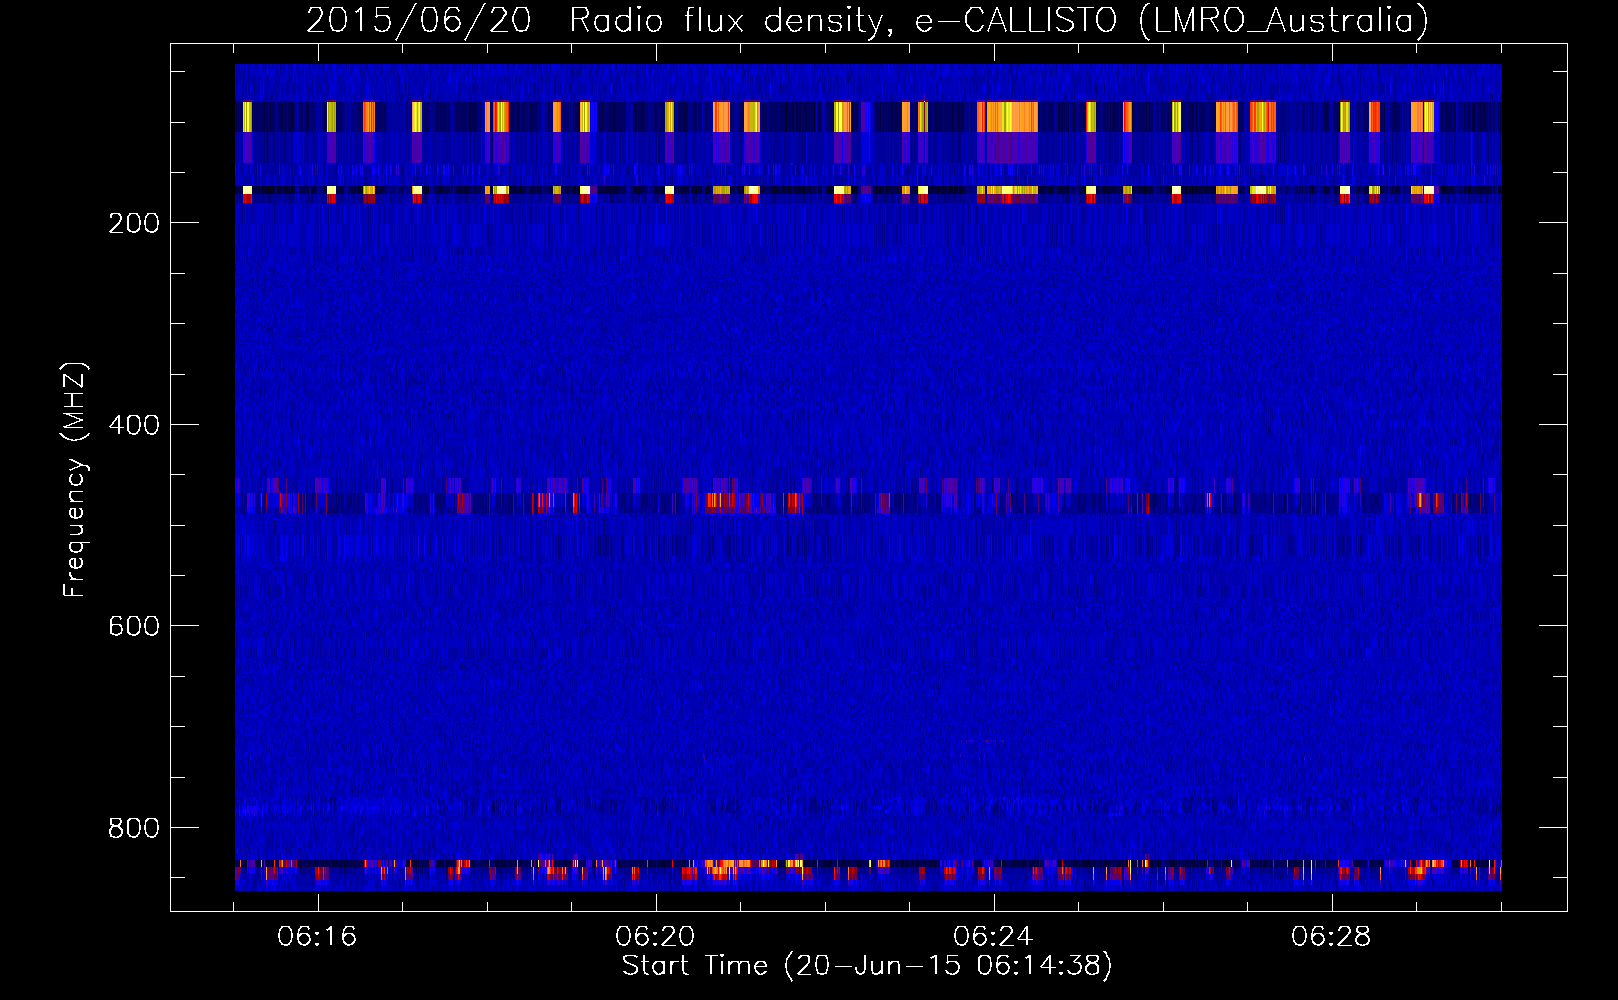The image size is (1618, 1000).
Task: Click the 'Frequency (MHZ)' axis label
Action: [75, 479]
